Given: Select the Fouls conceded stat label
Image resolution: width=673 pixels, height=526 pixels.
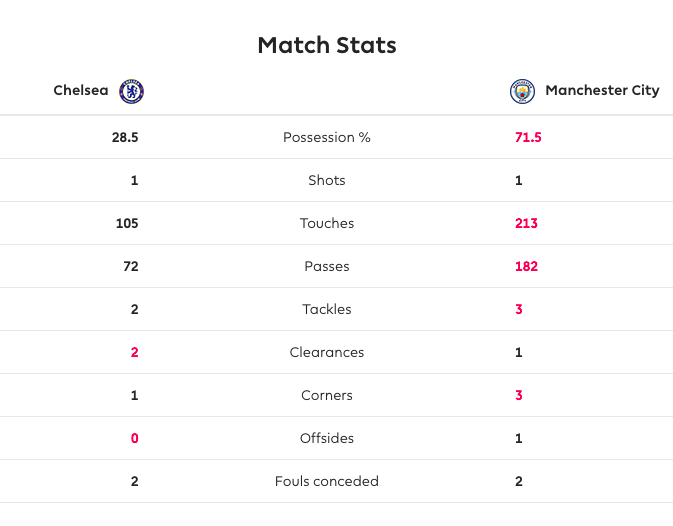Looking at the screenshot, I should click(x=327, y=482).
